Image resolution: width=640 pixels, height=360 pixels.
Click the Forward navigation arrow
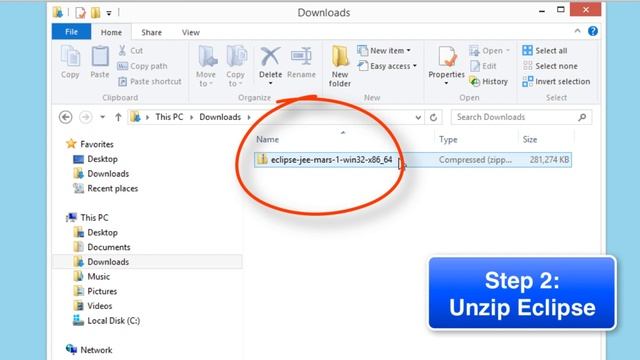tap(85, 117)
